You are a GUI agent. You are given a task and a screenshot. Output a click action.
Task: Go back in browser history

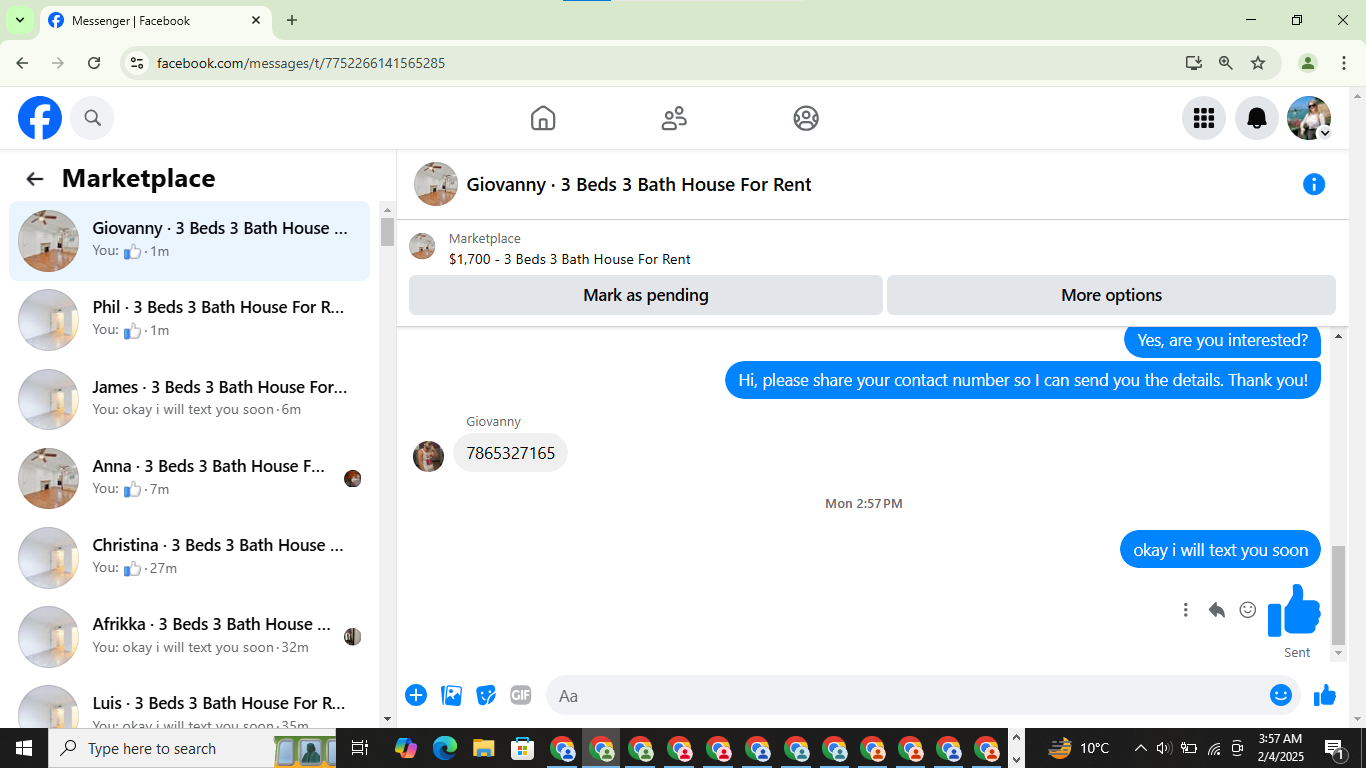pos(22,63)
